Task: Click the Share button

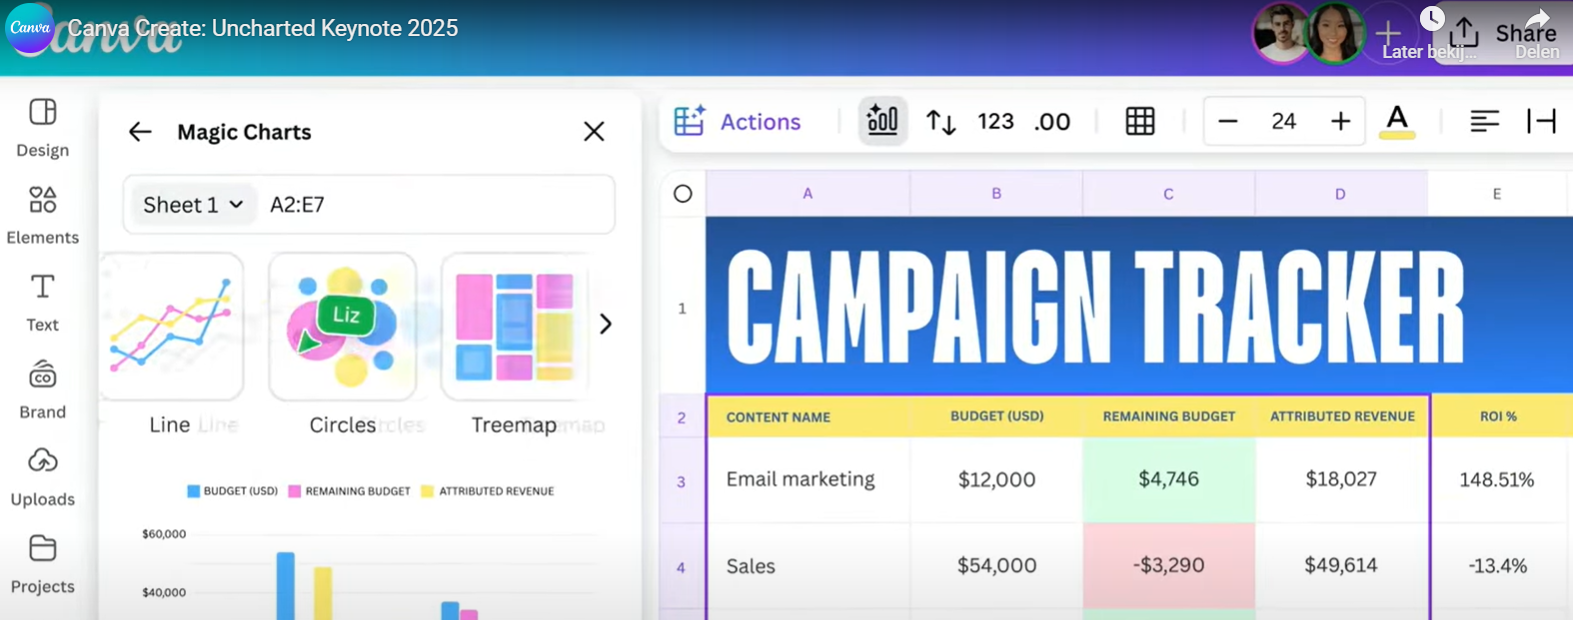Action: pos(1525,32)
